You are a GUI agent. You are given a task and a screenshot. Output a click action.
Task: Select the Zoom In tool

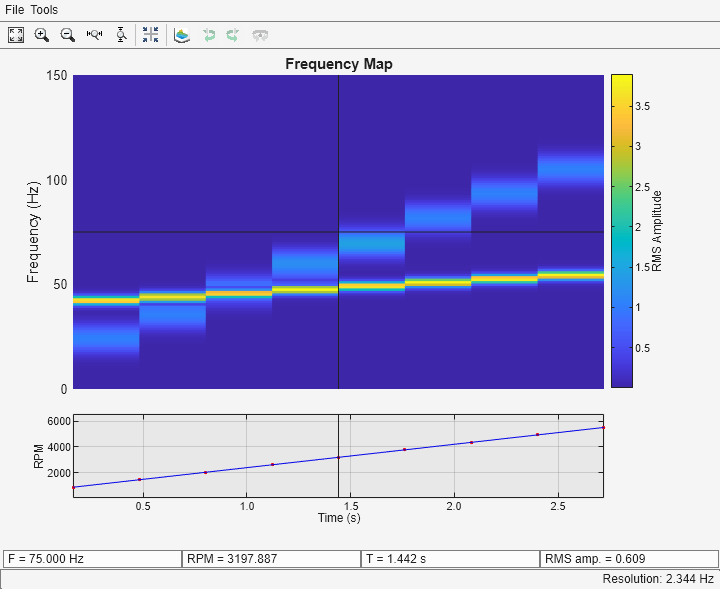pyautogui.click(x=42, y=35)
